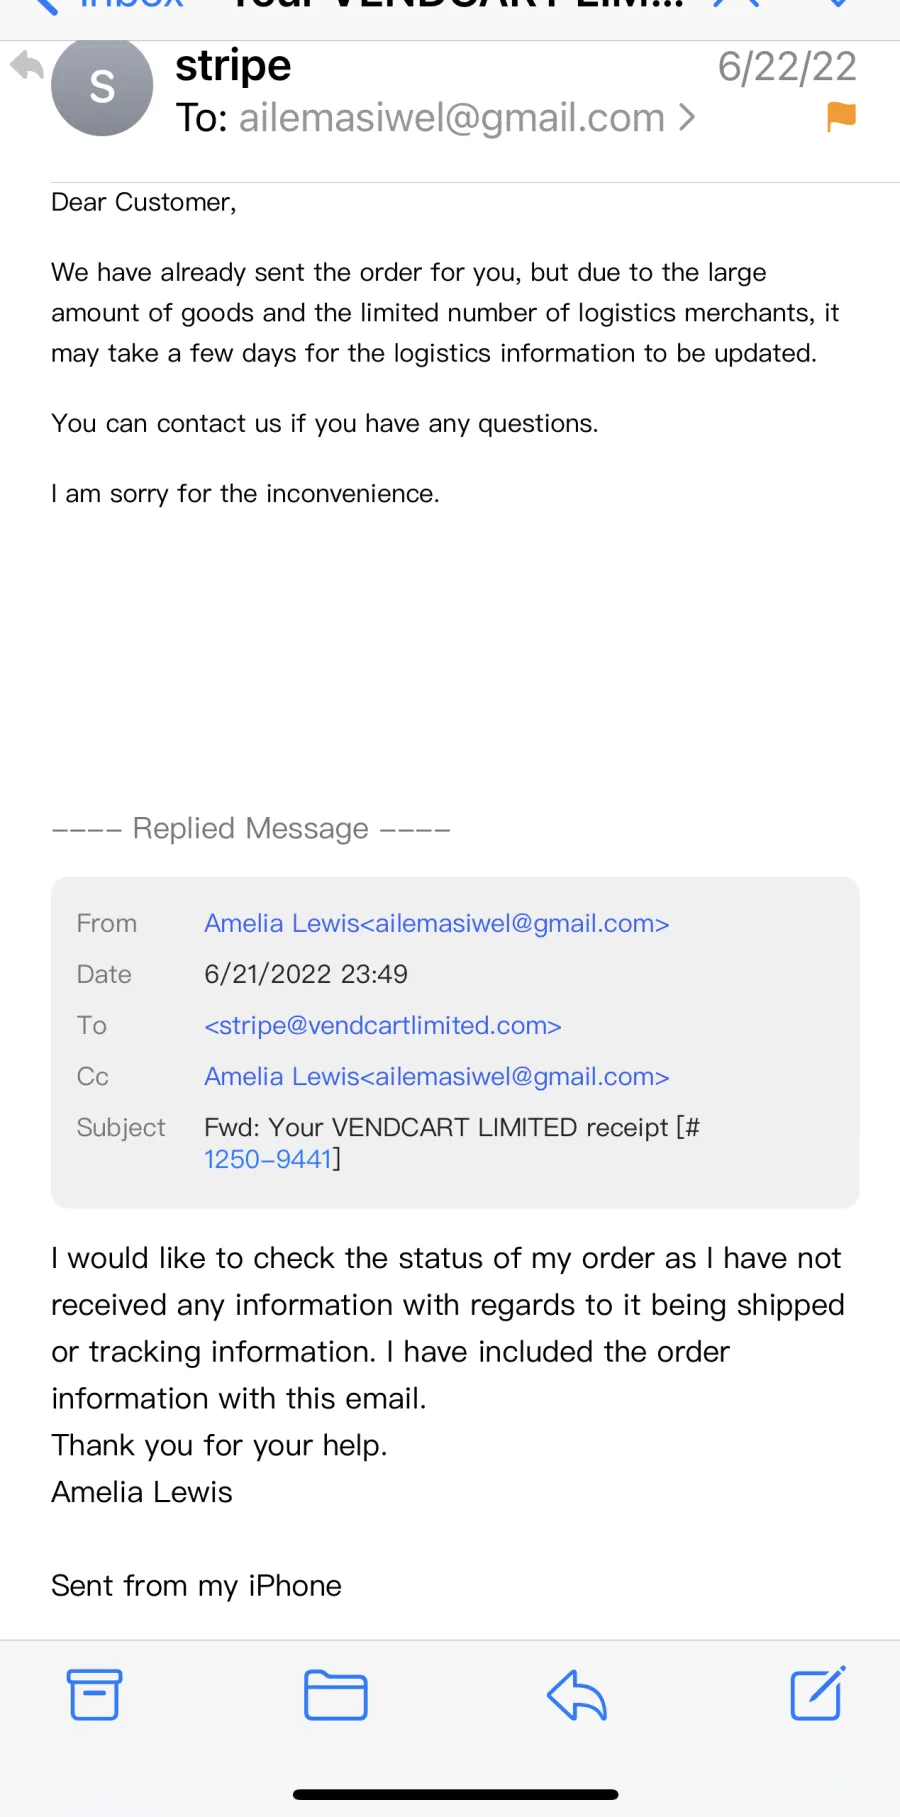Open the stripe sender name
Viewport: 900px width, 1817px height.
tap(233, 65)
